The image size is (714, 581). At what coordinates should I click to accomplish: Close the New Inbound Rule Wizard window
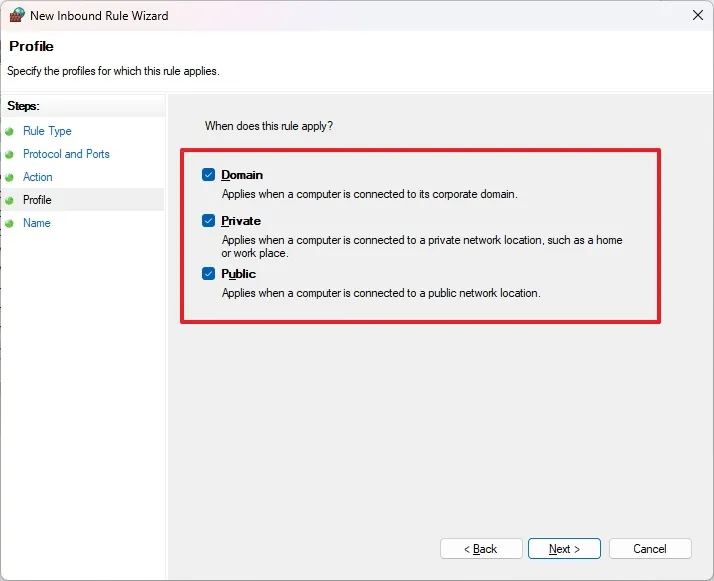pos(698,15)
